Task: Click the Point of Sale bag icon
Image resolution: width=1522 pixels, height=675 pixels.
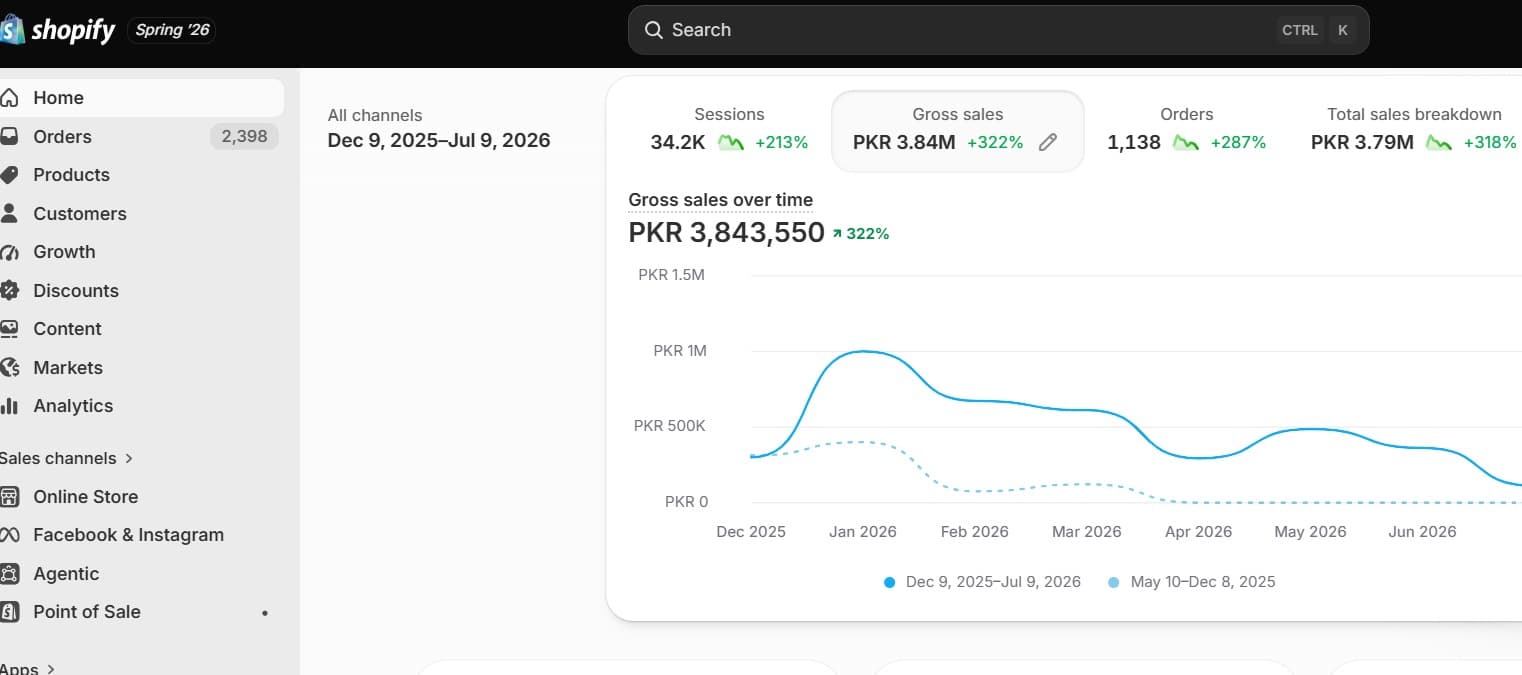Action: click(x=10, y=612)
